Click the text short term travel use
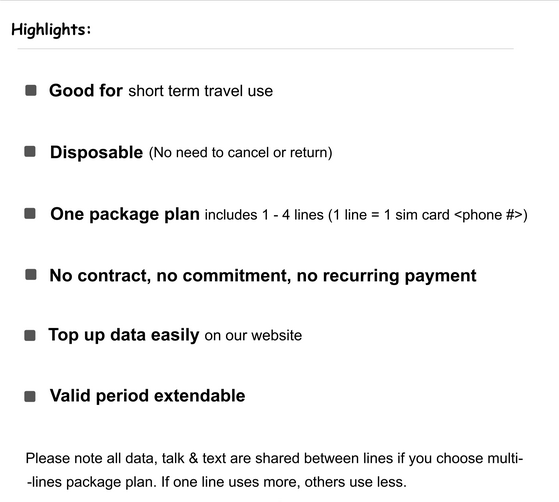559x502 pixels. click(x=200, y=91)
